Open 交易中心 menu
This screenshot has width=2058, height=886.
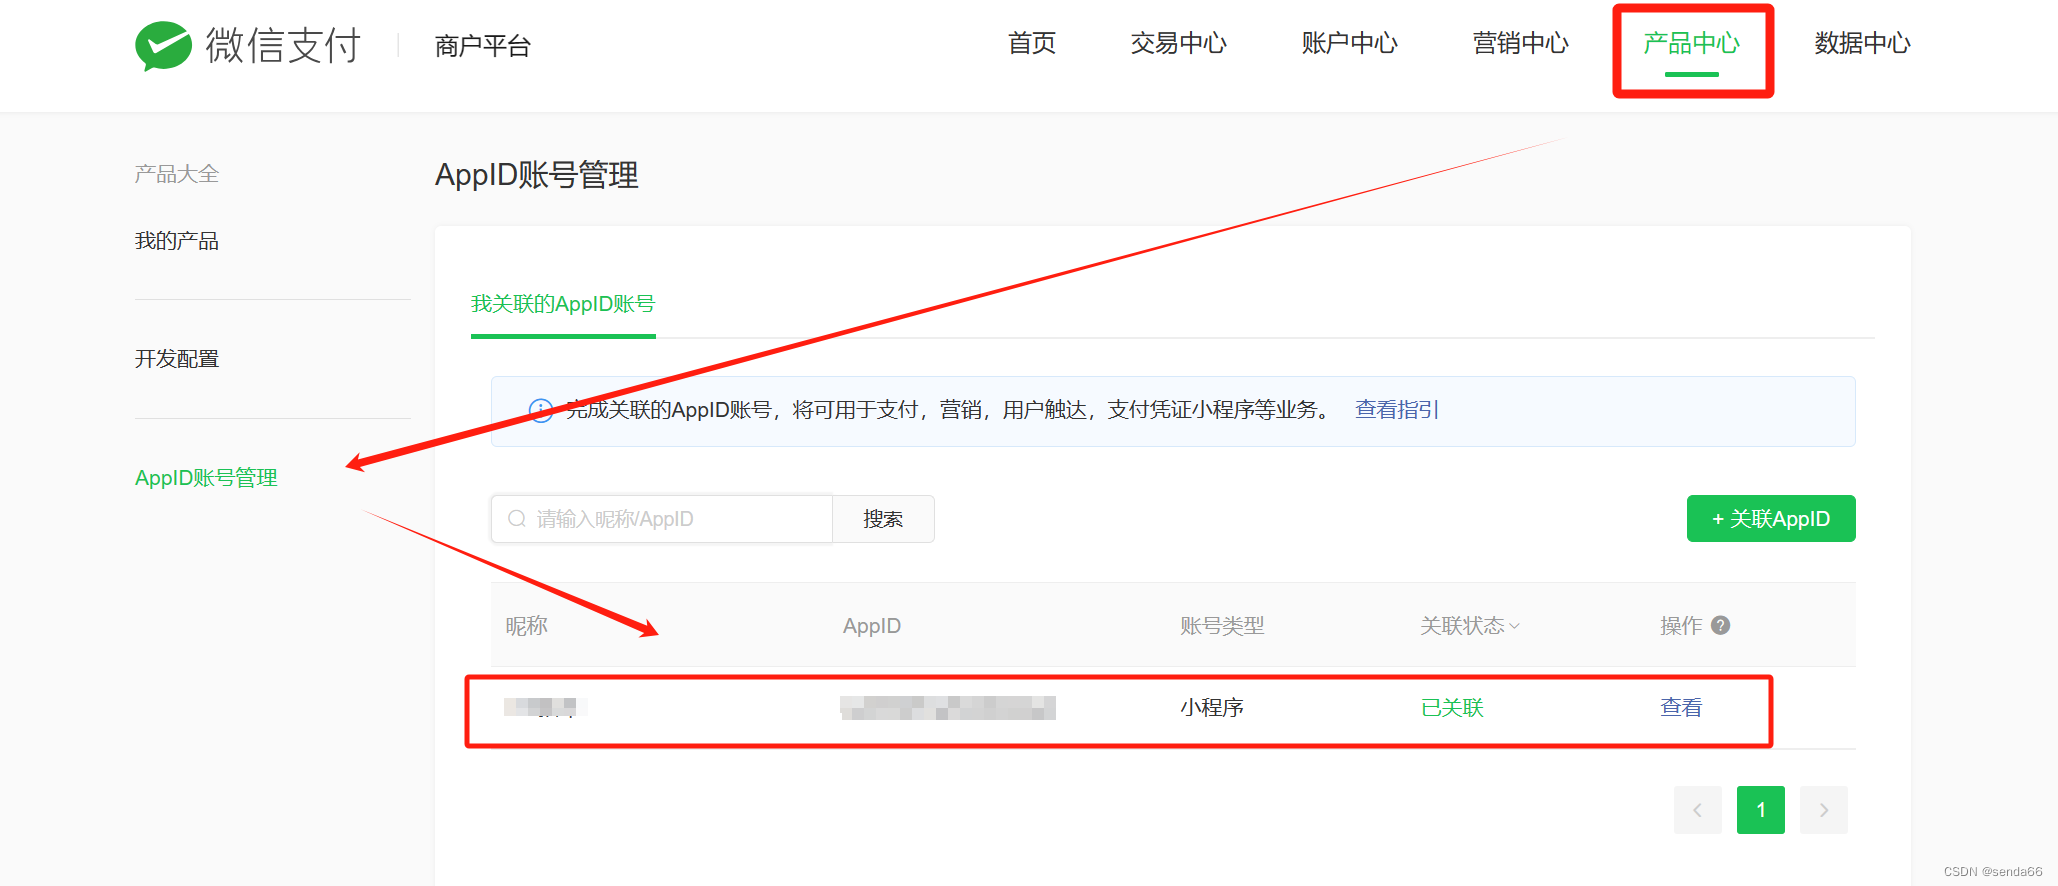[x=1178, y=44]
